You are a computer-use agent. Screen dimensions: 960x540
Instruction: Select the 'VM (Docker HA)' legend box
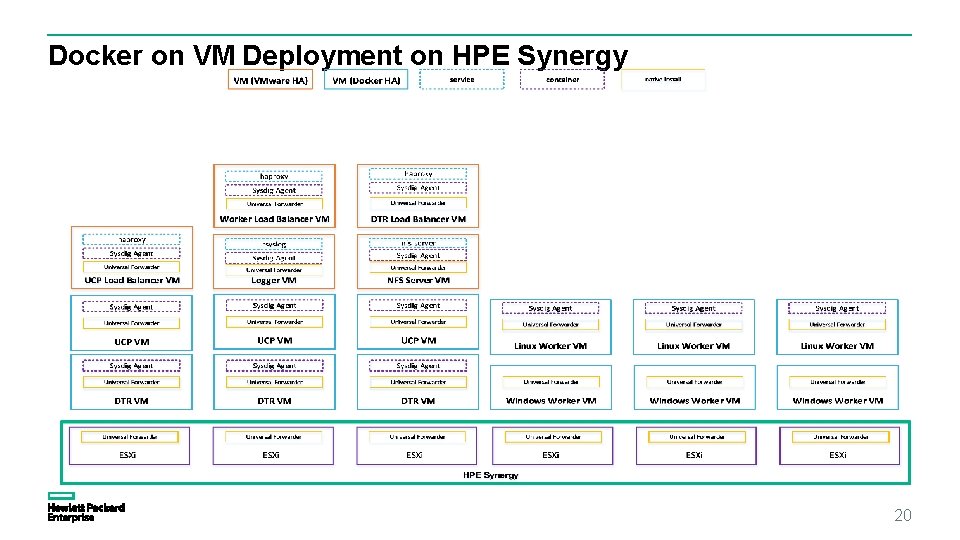(x=366, y=80)
